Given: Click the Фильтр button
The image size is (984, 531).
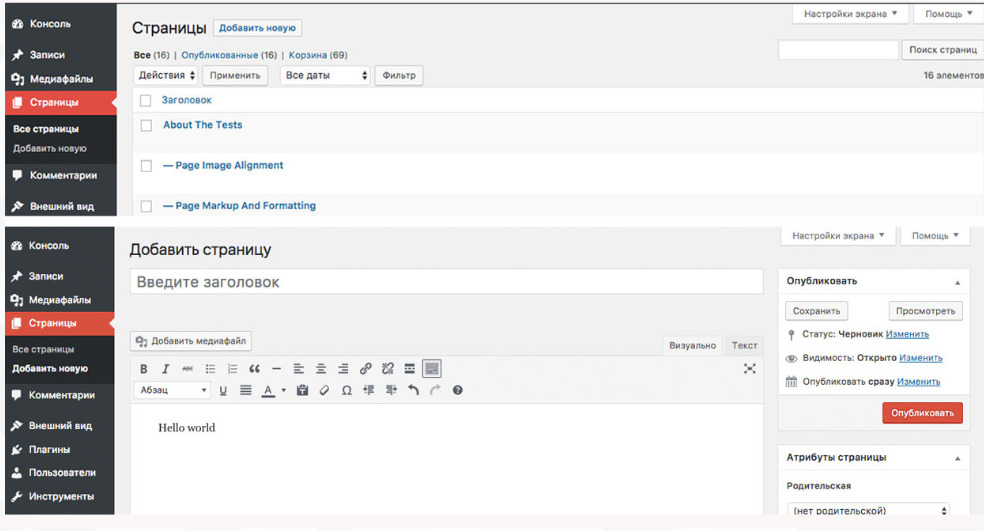Looking at the screenshot, I should (398, 75).
